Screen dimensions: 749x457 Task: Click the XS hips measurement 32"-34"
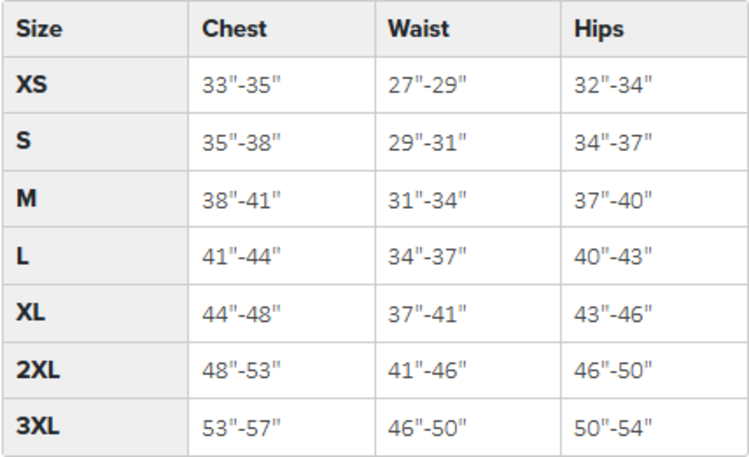tap(613, 85)
